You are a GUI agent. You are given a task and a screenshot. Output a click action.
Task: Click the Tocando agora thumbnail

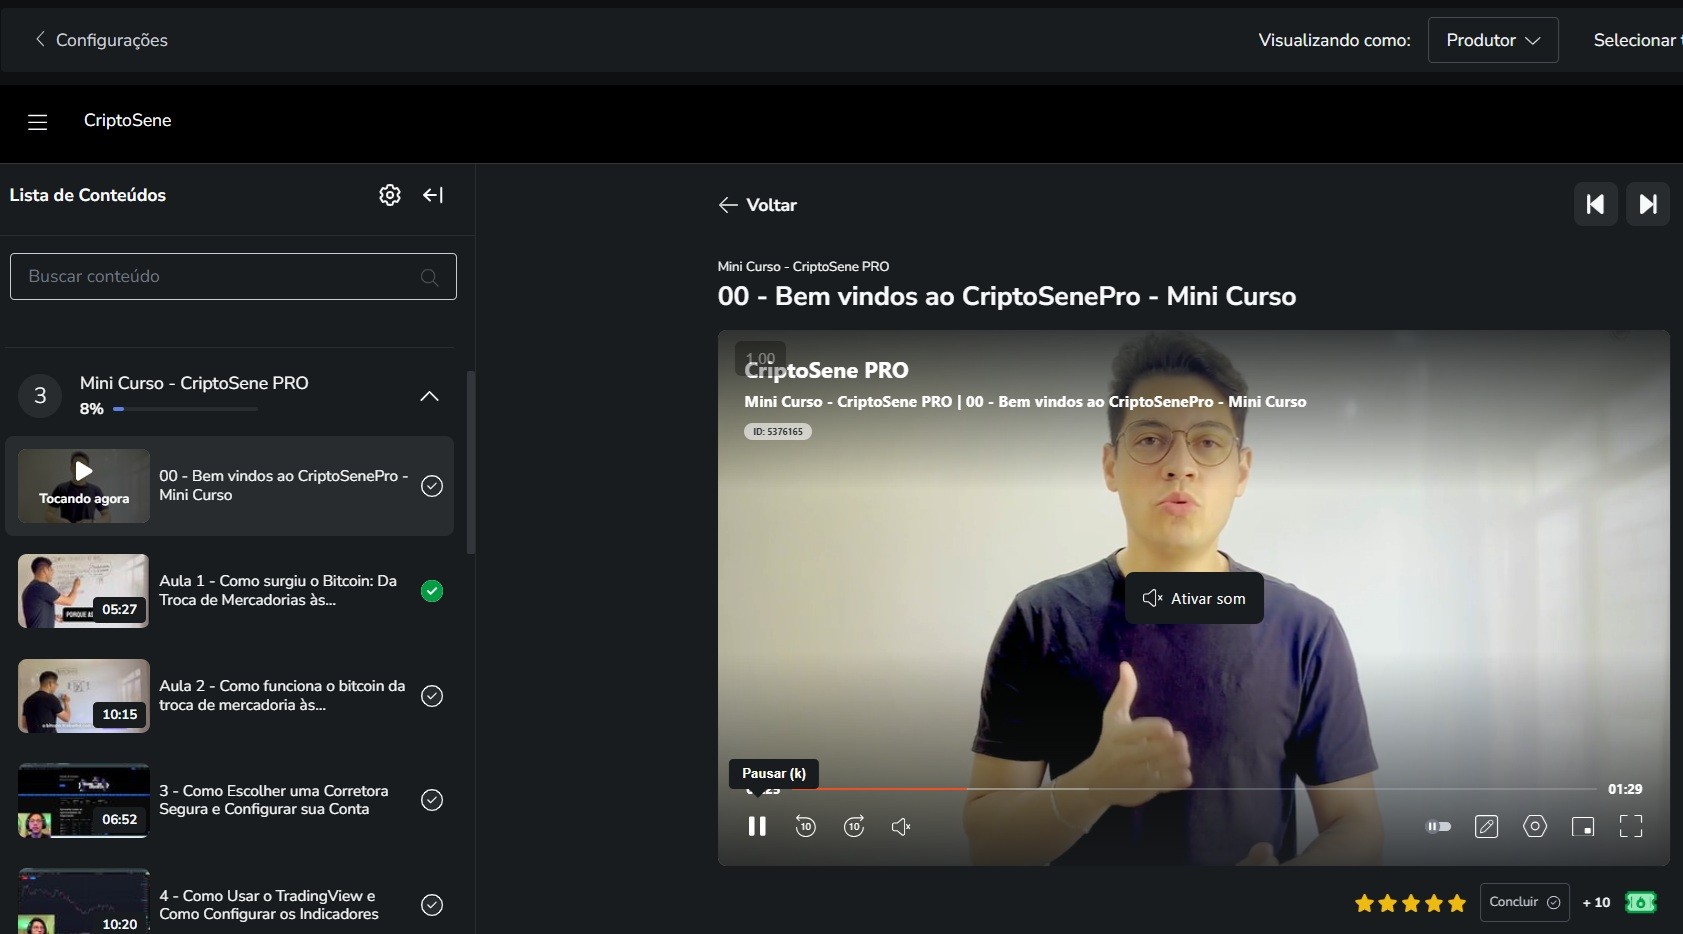click(84, 486)
